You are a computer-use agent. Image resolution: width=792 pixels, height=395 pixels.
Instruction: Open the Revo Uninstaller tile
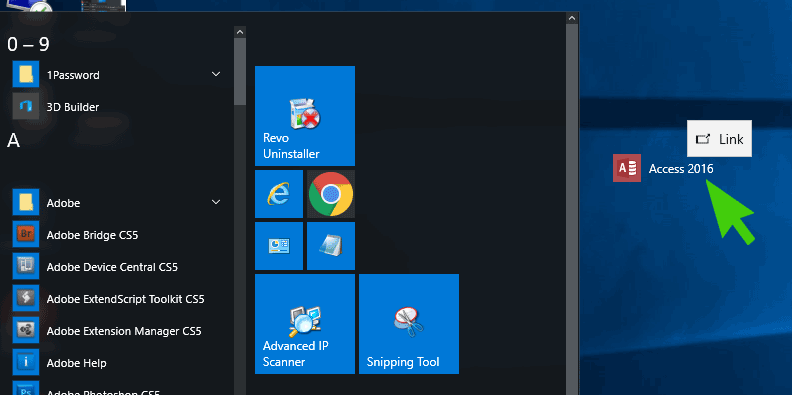click(305, 116)
